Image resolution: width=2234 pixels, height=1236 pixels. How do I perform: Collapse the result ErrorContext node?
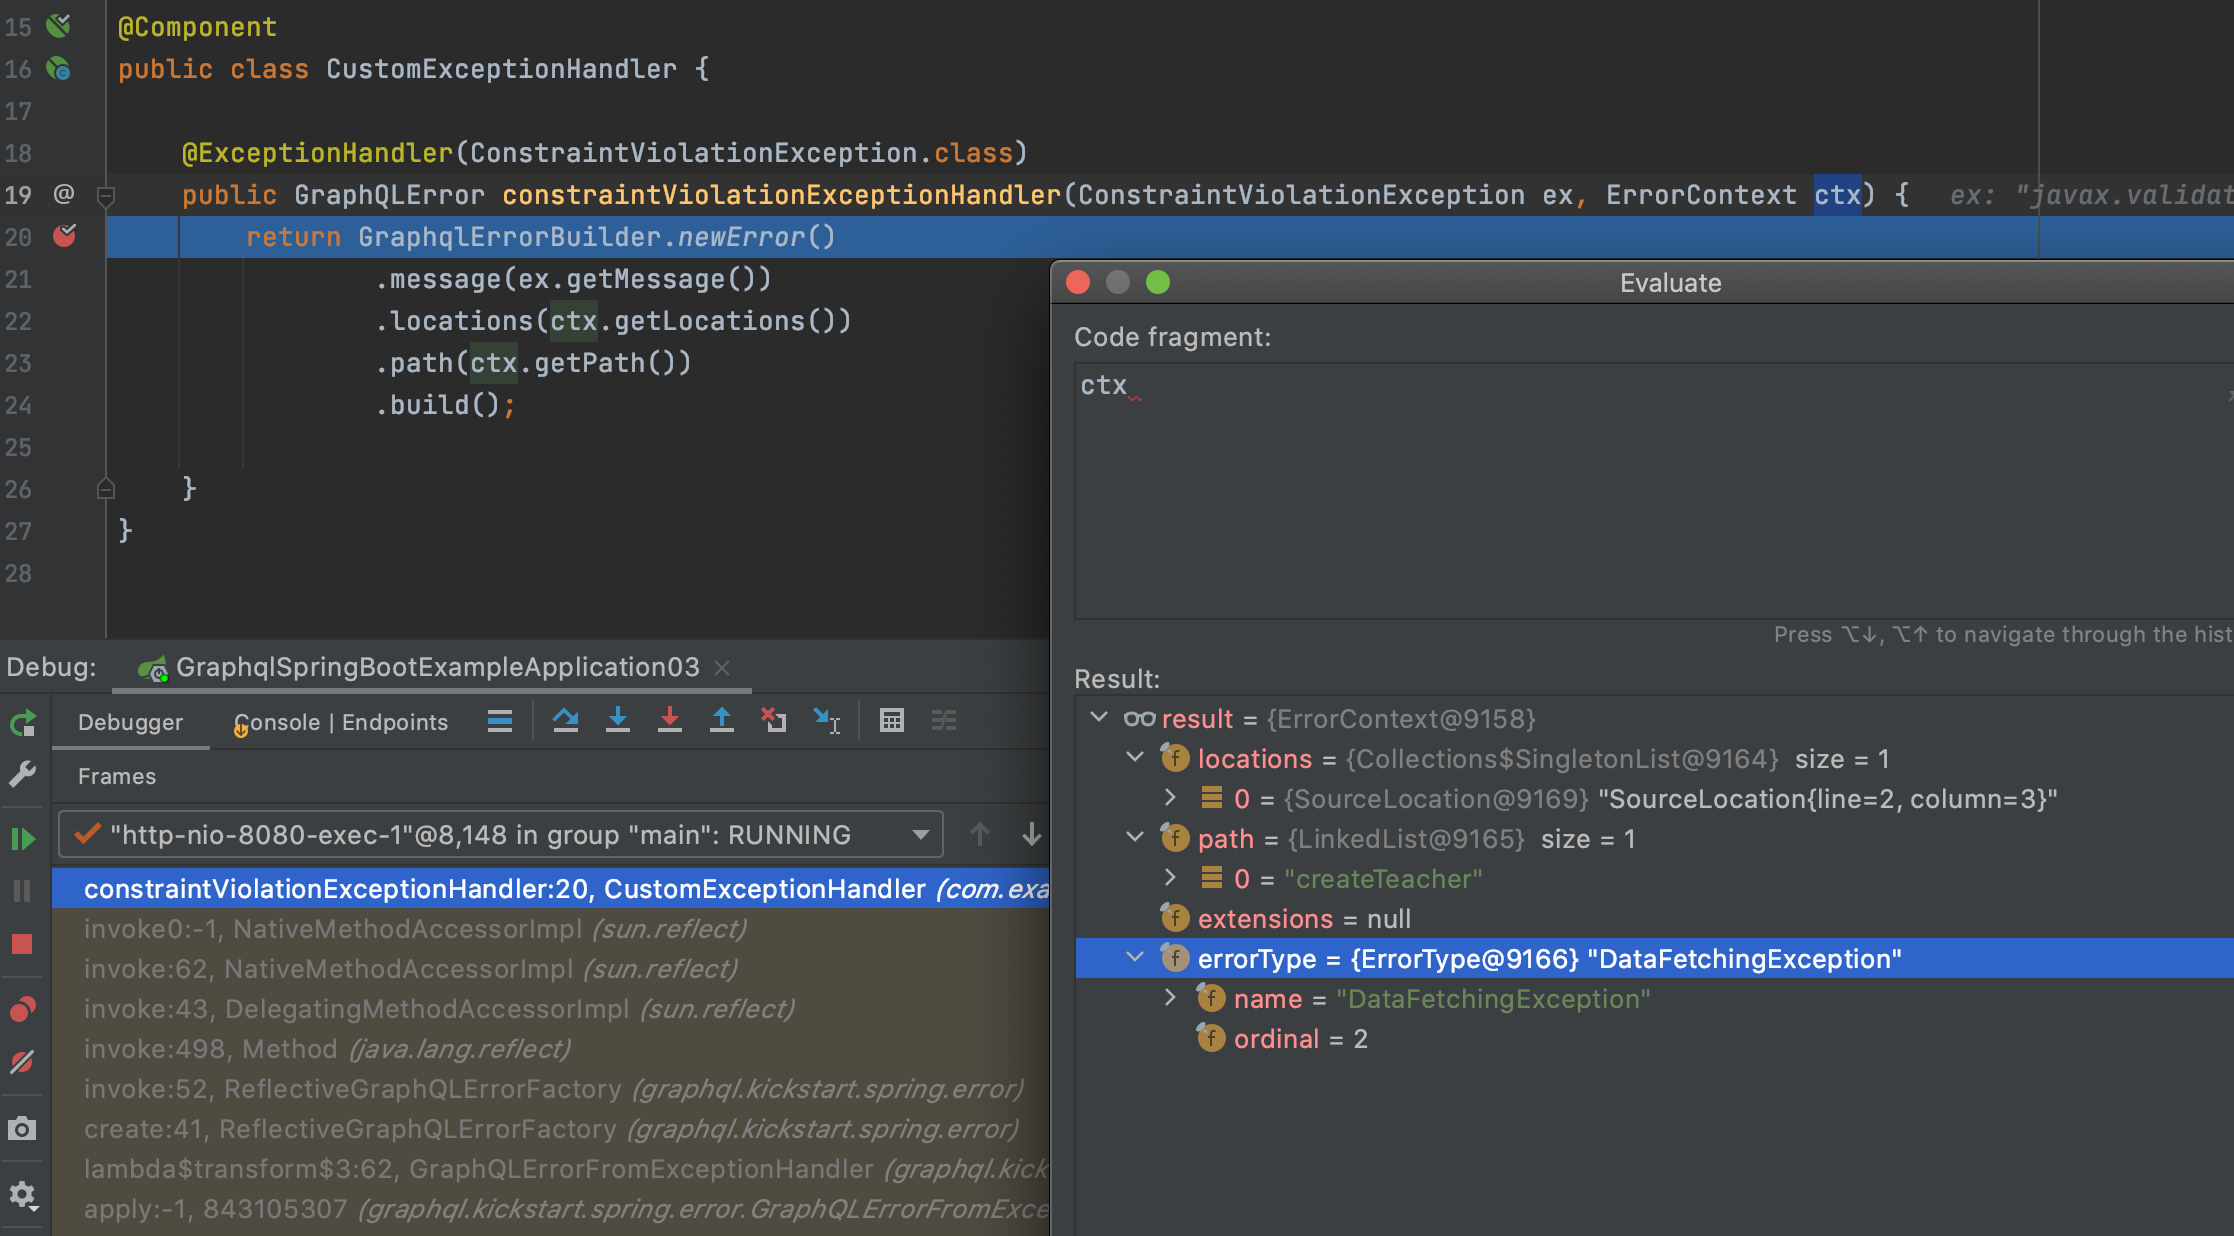tap(1099, 718)
